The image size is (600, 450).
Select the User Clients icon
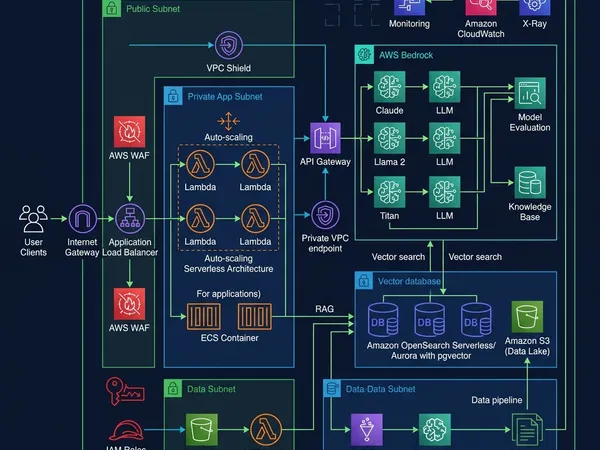tap(33, 219)
